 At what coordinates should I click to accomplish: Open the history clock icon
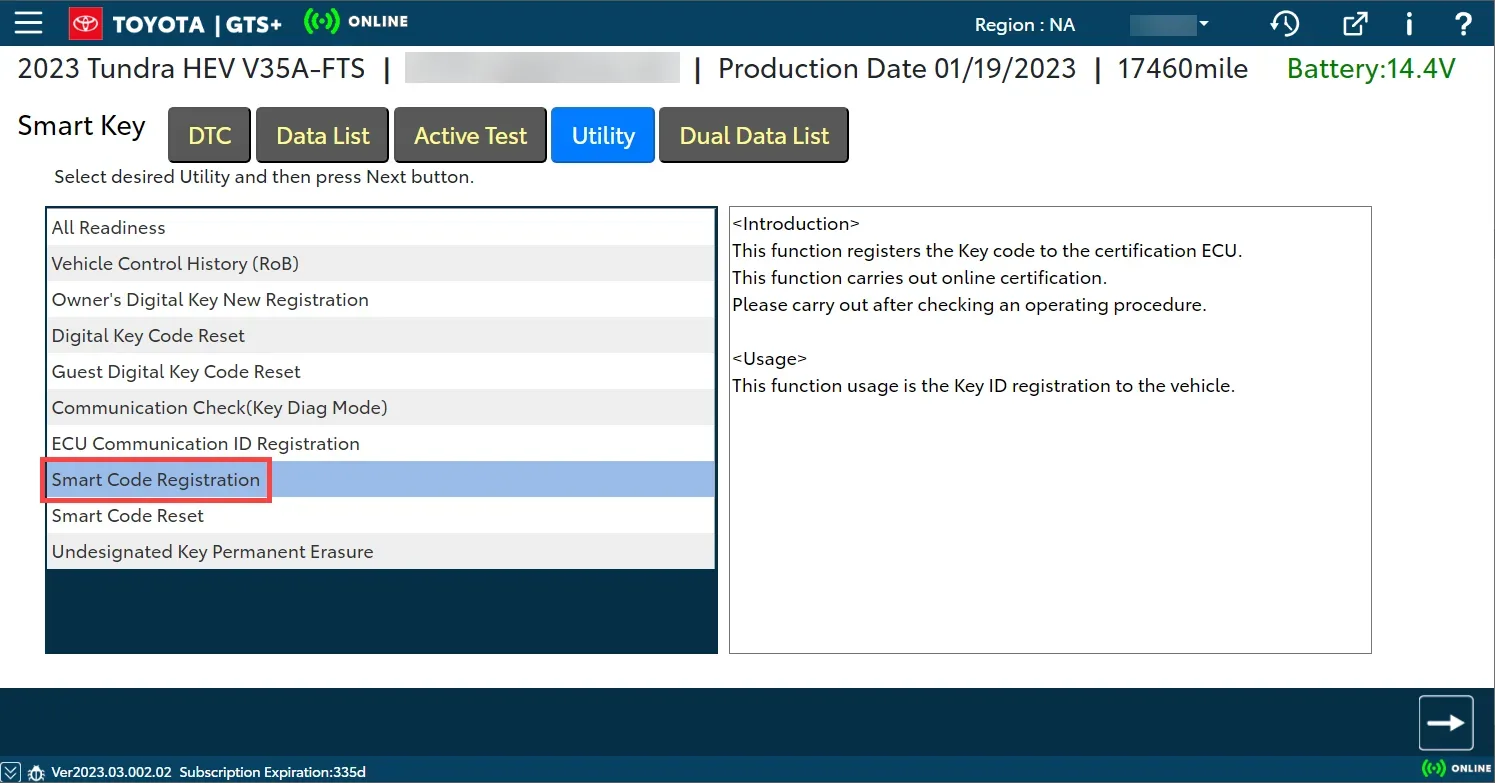[x=1284, y=24]
